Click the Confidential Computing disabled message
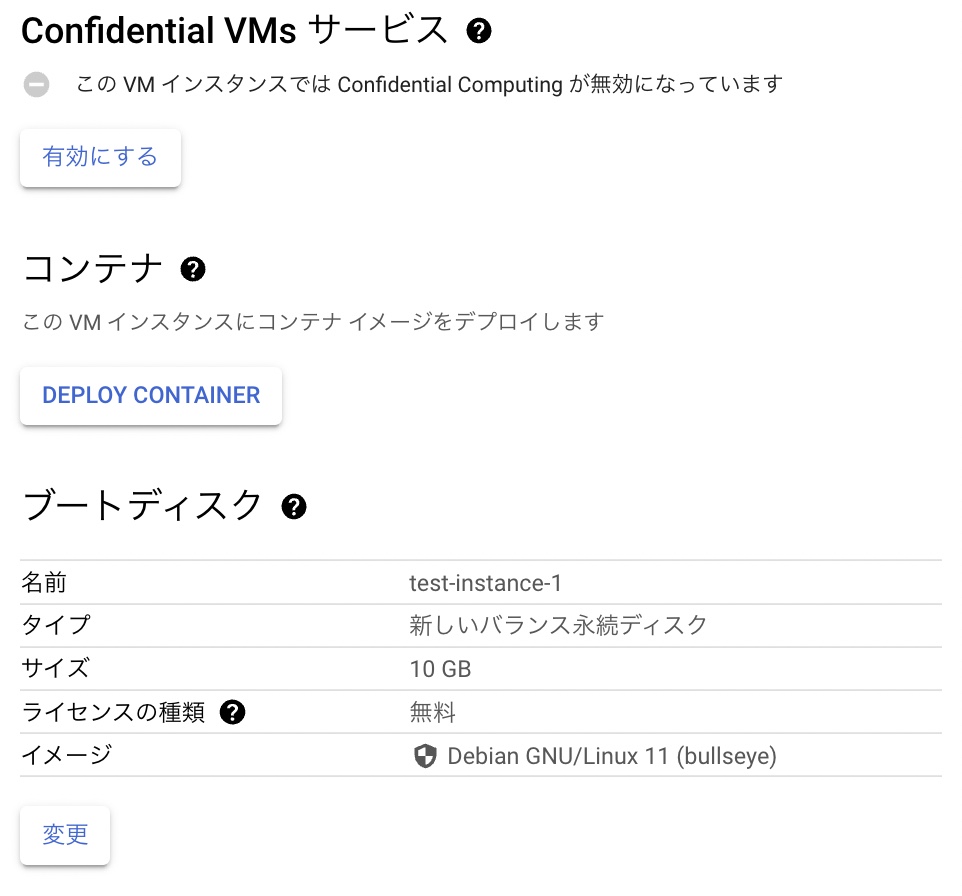Image resolution: width=962 pixels, height=896 pixels. 430,84
